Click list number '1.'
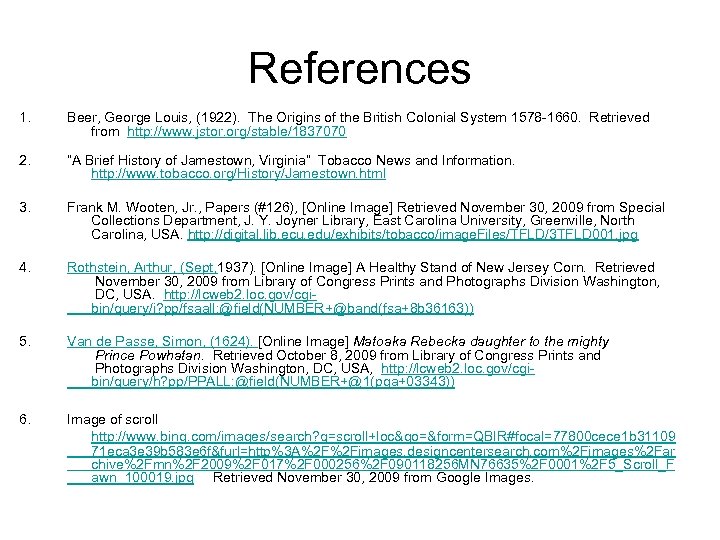The image size is (720, 540). pyautogui.click(x=25, y=118)
